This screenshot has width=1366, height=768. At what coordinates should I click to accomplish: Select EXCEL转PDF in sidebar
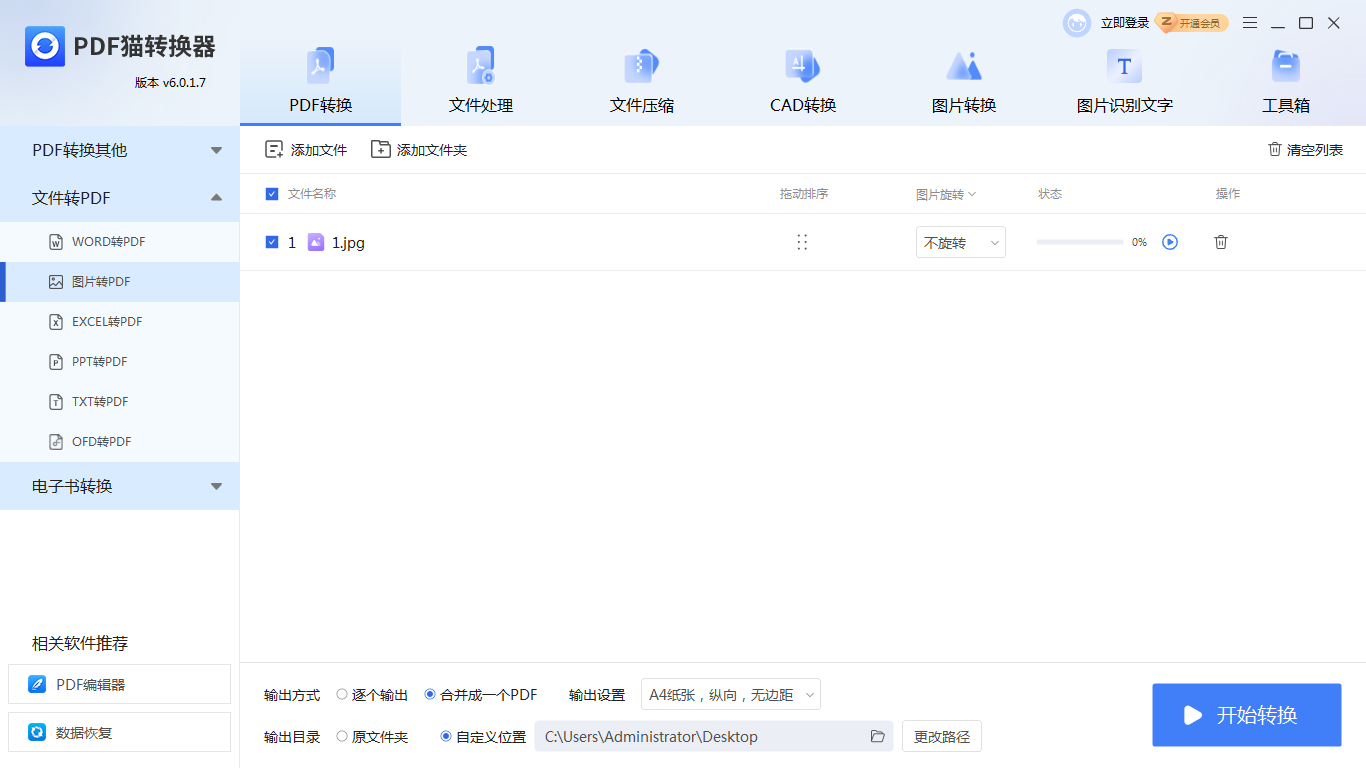(120, 322)
